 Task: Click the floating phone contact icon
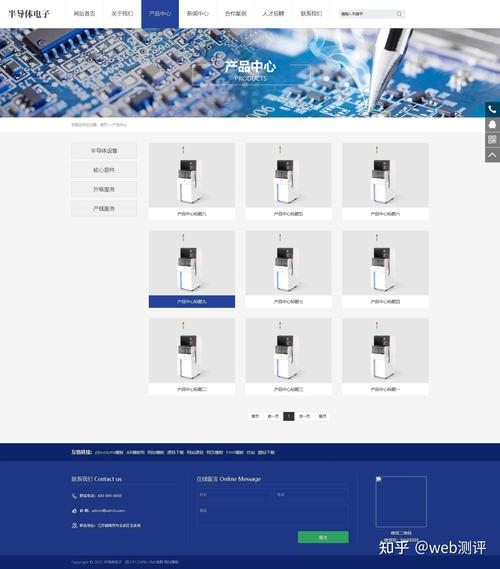tap(492, 110)
